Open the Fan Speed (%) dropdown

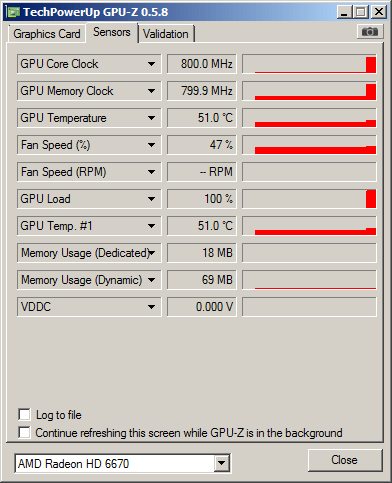(151, 145)
